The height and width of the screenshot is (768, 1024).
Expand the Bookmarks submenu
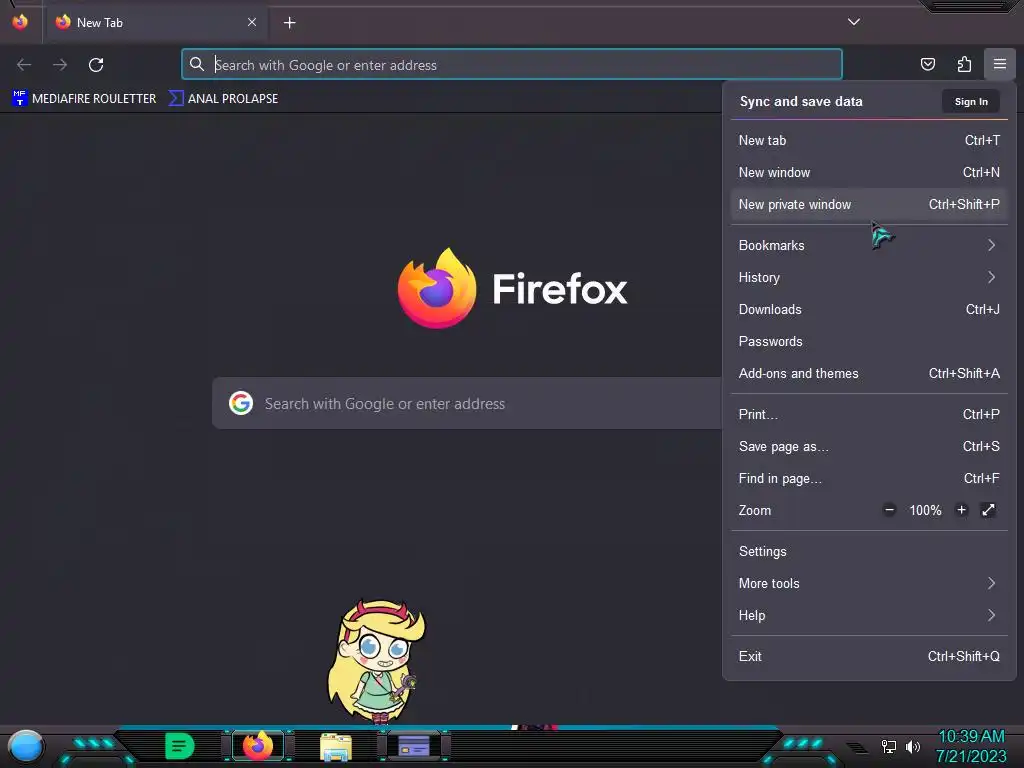pyautogui.click(x=869, y=246)
